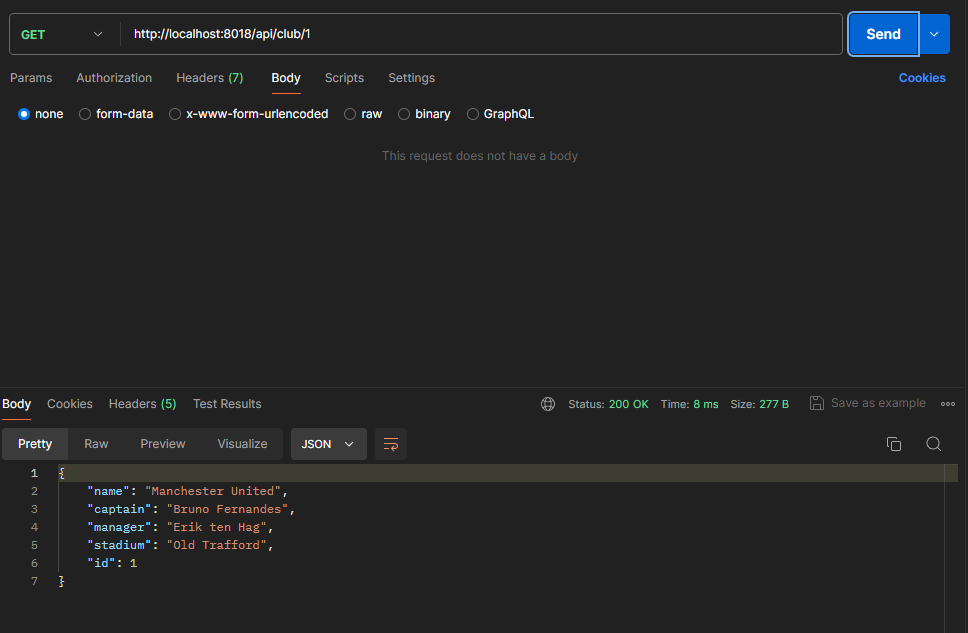Click line number 1 in the gutter
Image resolution: width=968 pixels, height=633 pixels.
tap(35, 473)
